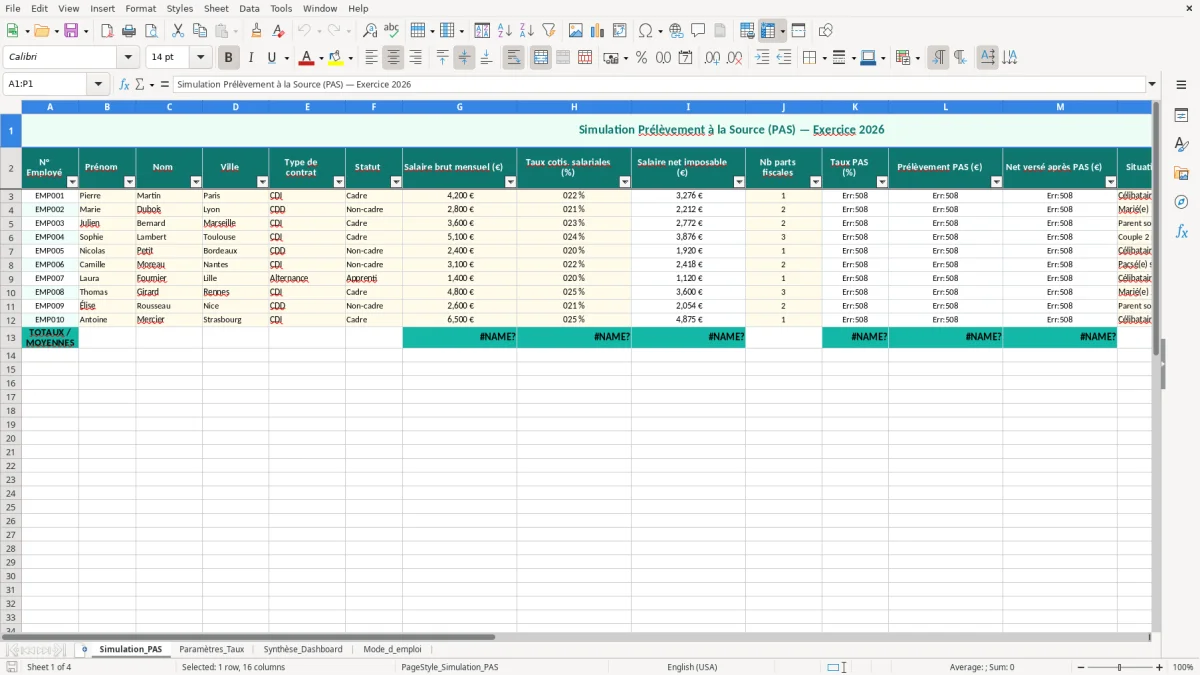1200x675 pixels.
Task: Export directly as PDF
Action: [x=107, y=31]
